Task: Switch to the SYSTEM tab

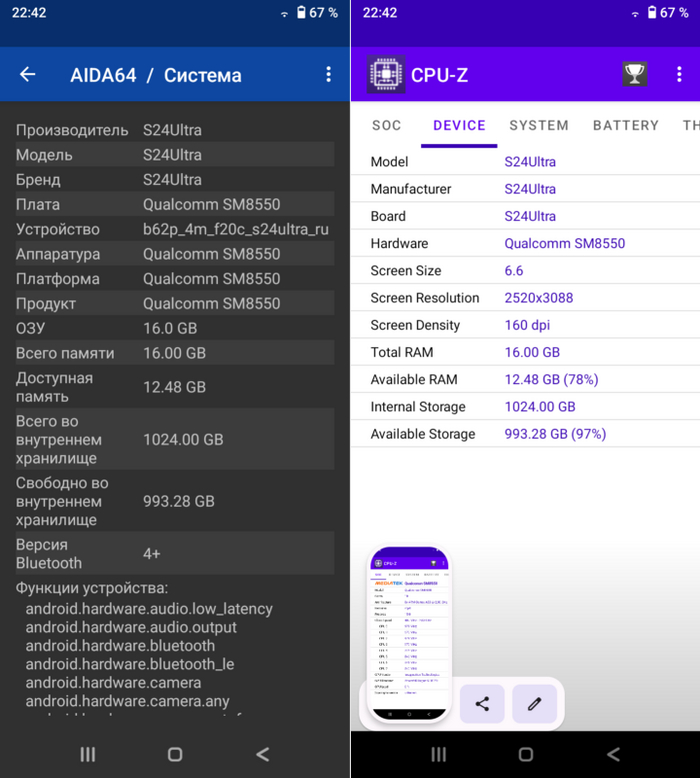Action: 538,126
